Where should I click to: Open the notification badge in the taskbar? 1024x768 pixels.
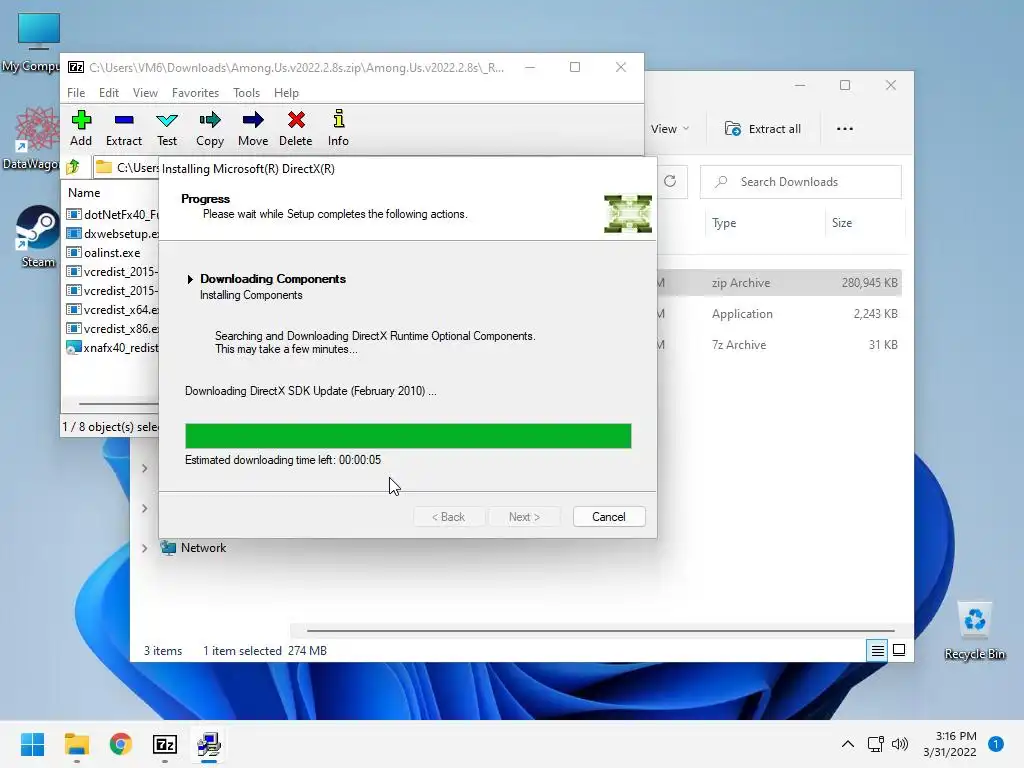tap(996, 744)
